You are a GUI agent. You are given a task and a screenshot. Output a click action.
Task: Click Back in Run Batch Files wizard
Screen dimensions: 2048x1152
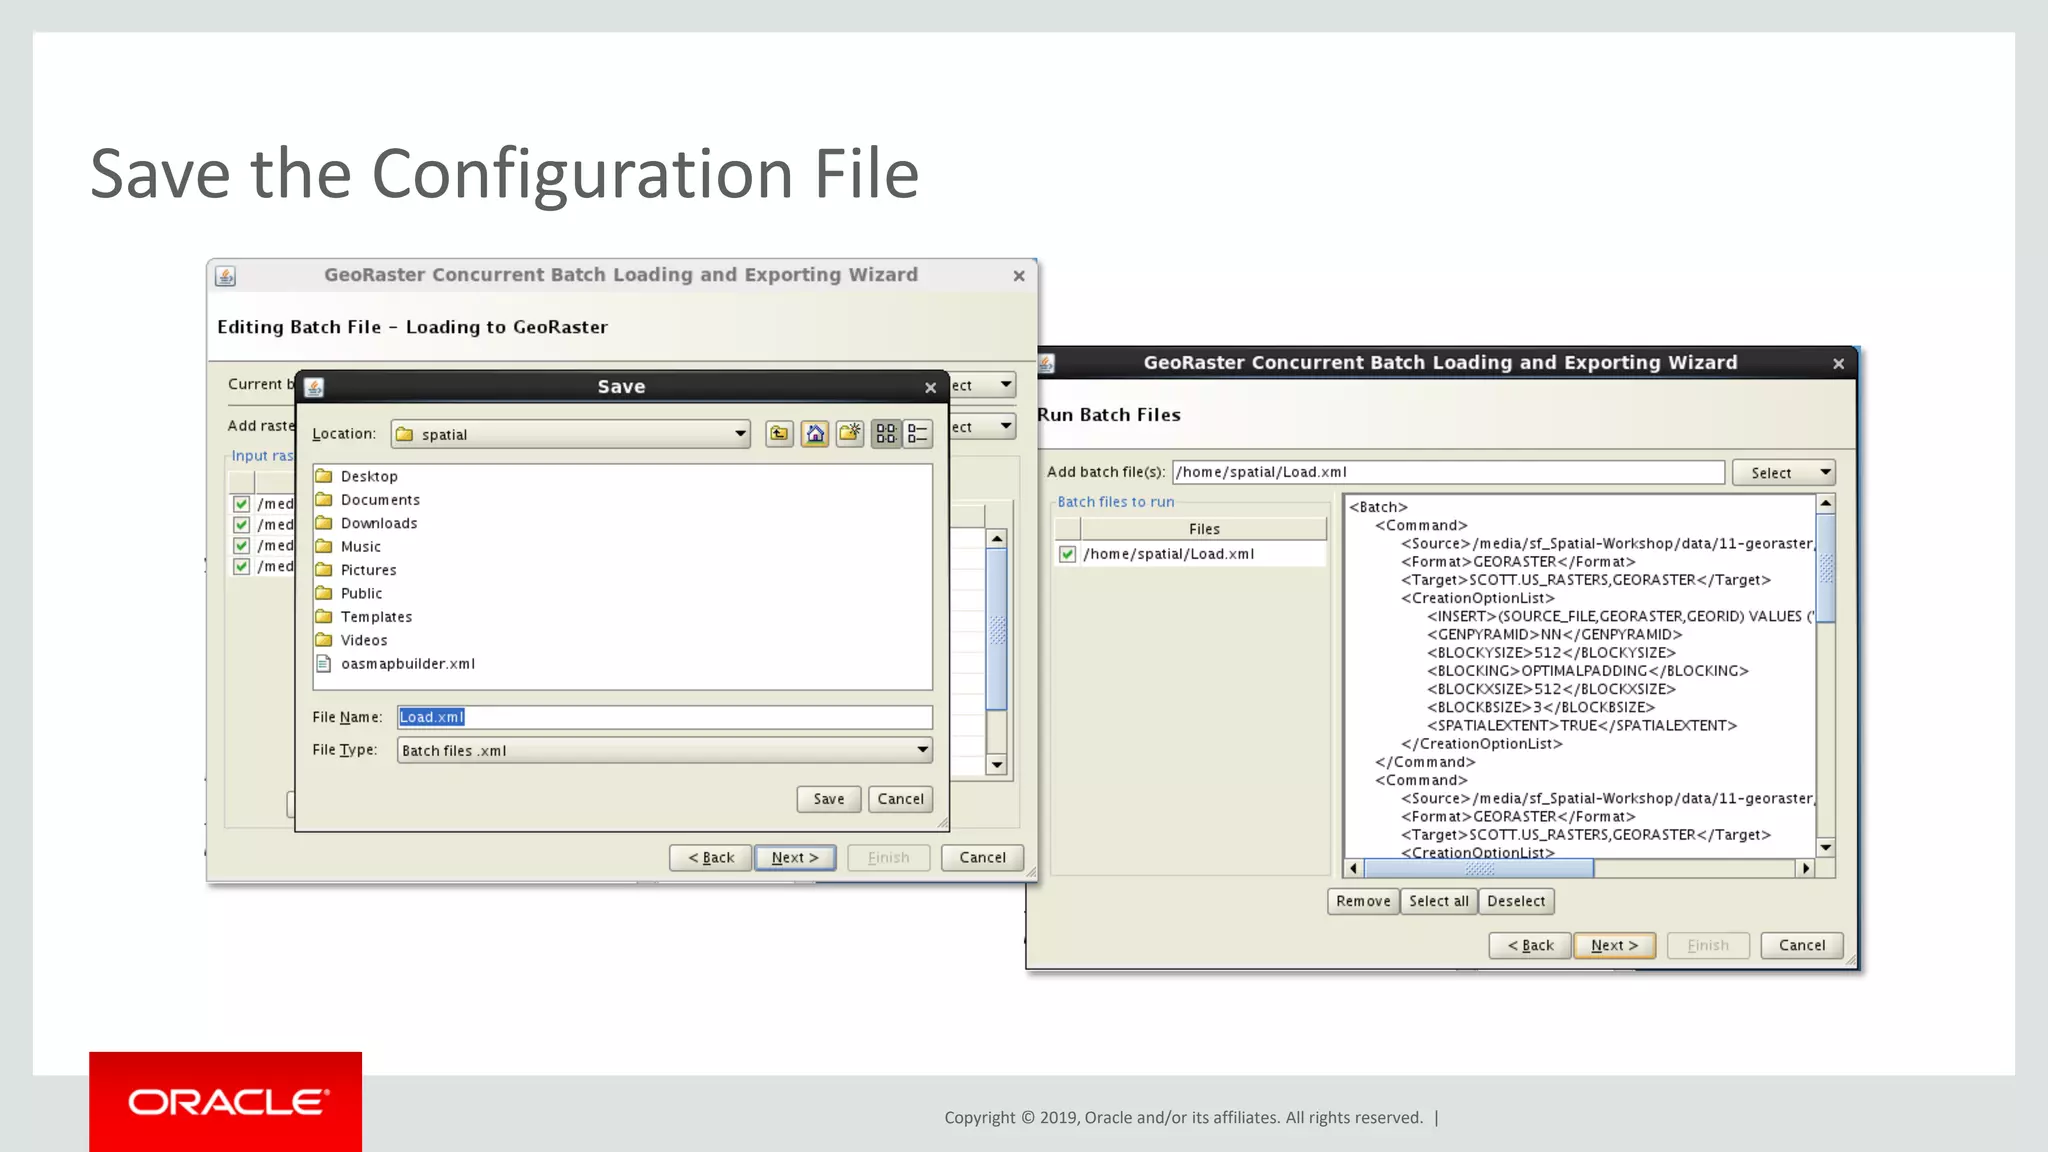pos(1530,945)
